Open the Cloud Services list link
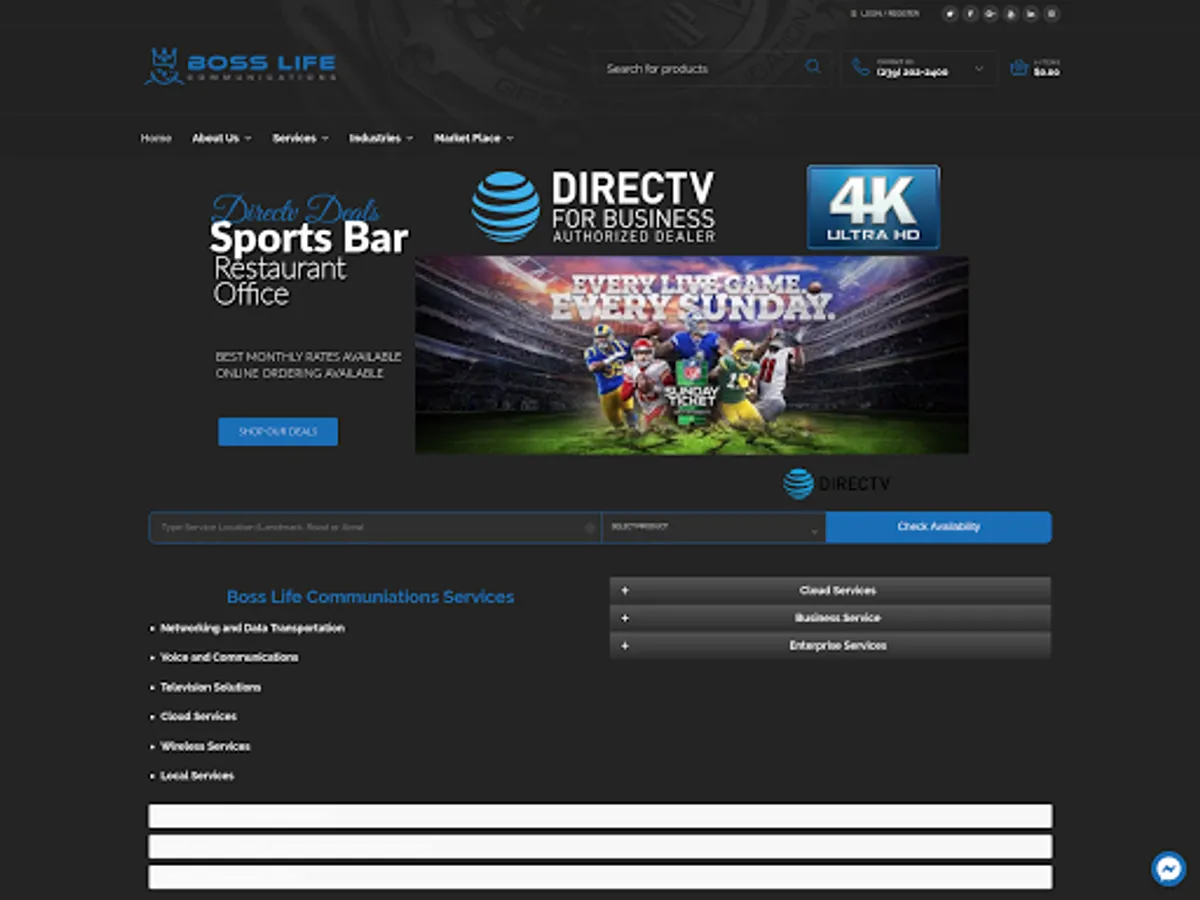Viewport: 1200px width, 900px height. point(199,716)
